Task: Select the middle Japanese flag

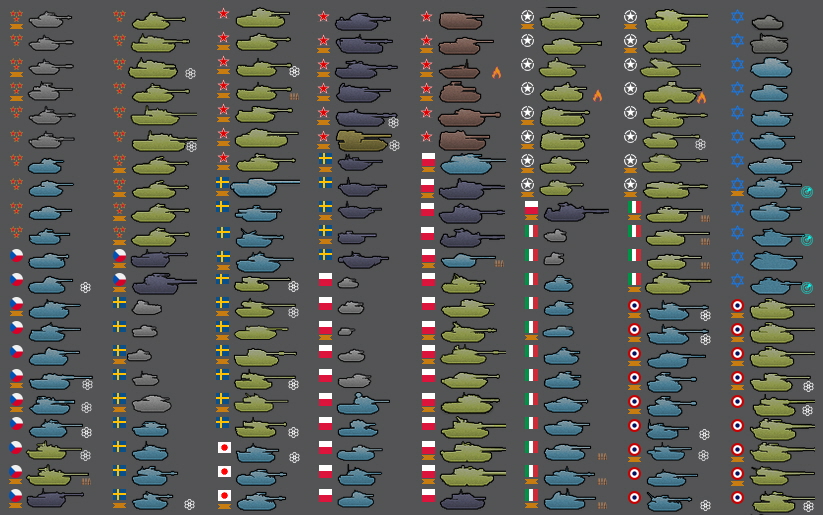Action: (x=224, y=471)
